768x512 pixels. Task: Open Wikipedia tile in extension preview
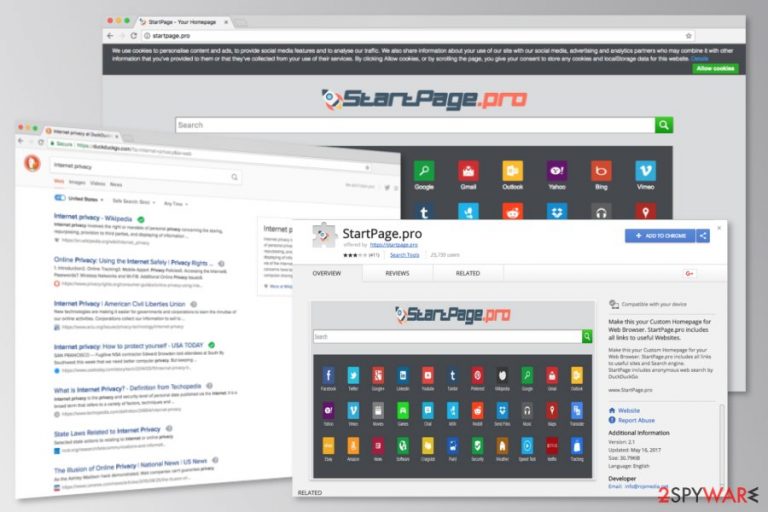[502, 376]
